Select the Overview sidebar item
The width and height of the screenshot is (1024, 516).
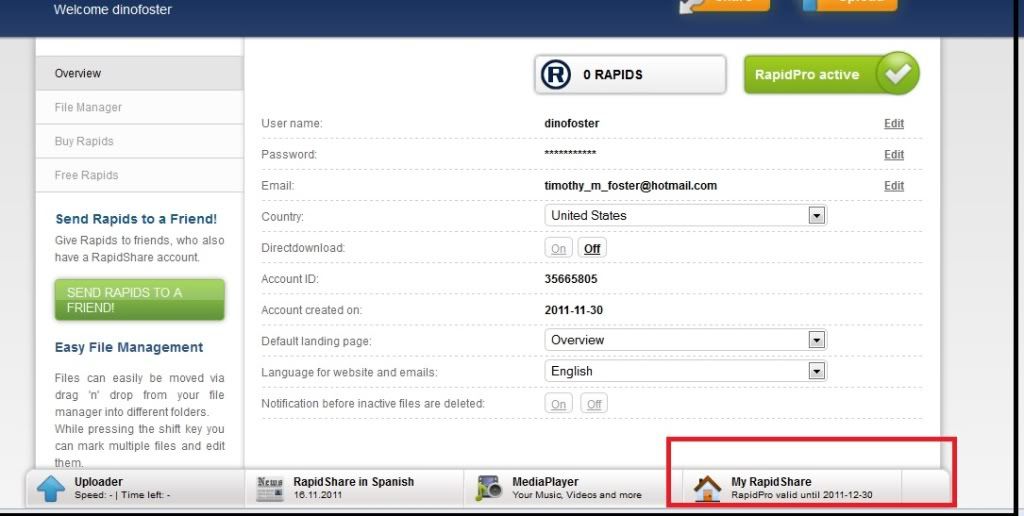[140, 73]
